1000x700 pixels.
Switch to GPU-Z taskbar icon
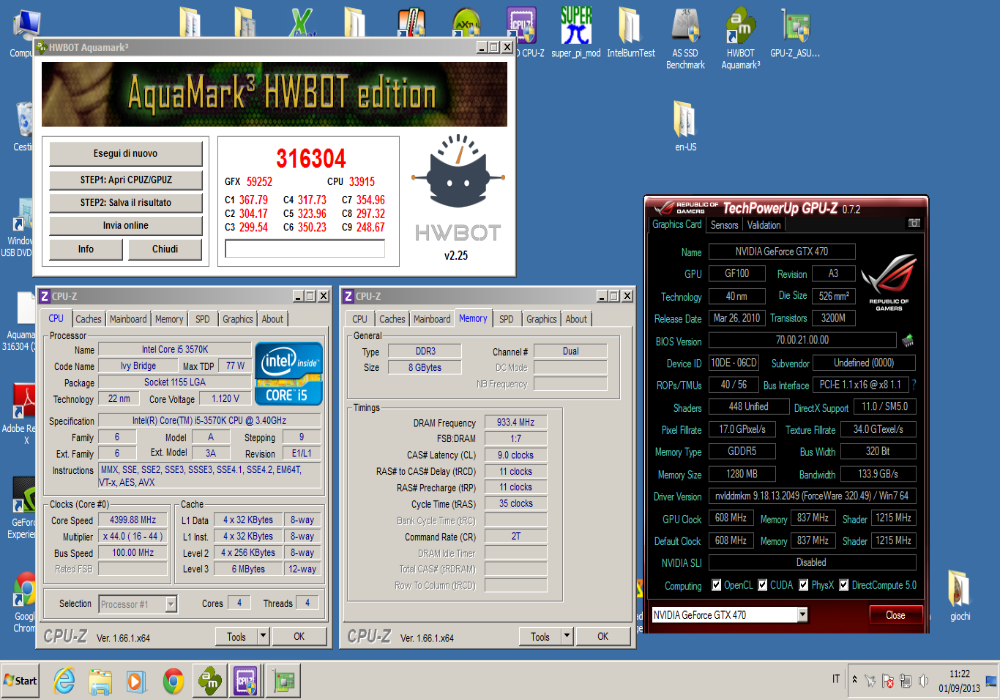[x=283, y=681]
